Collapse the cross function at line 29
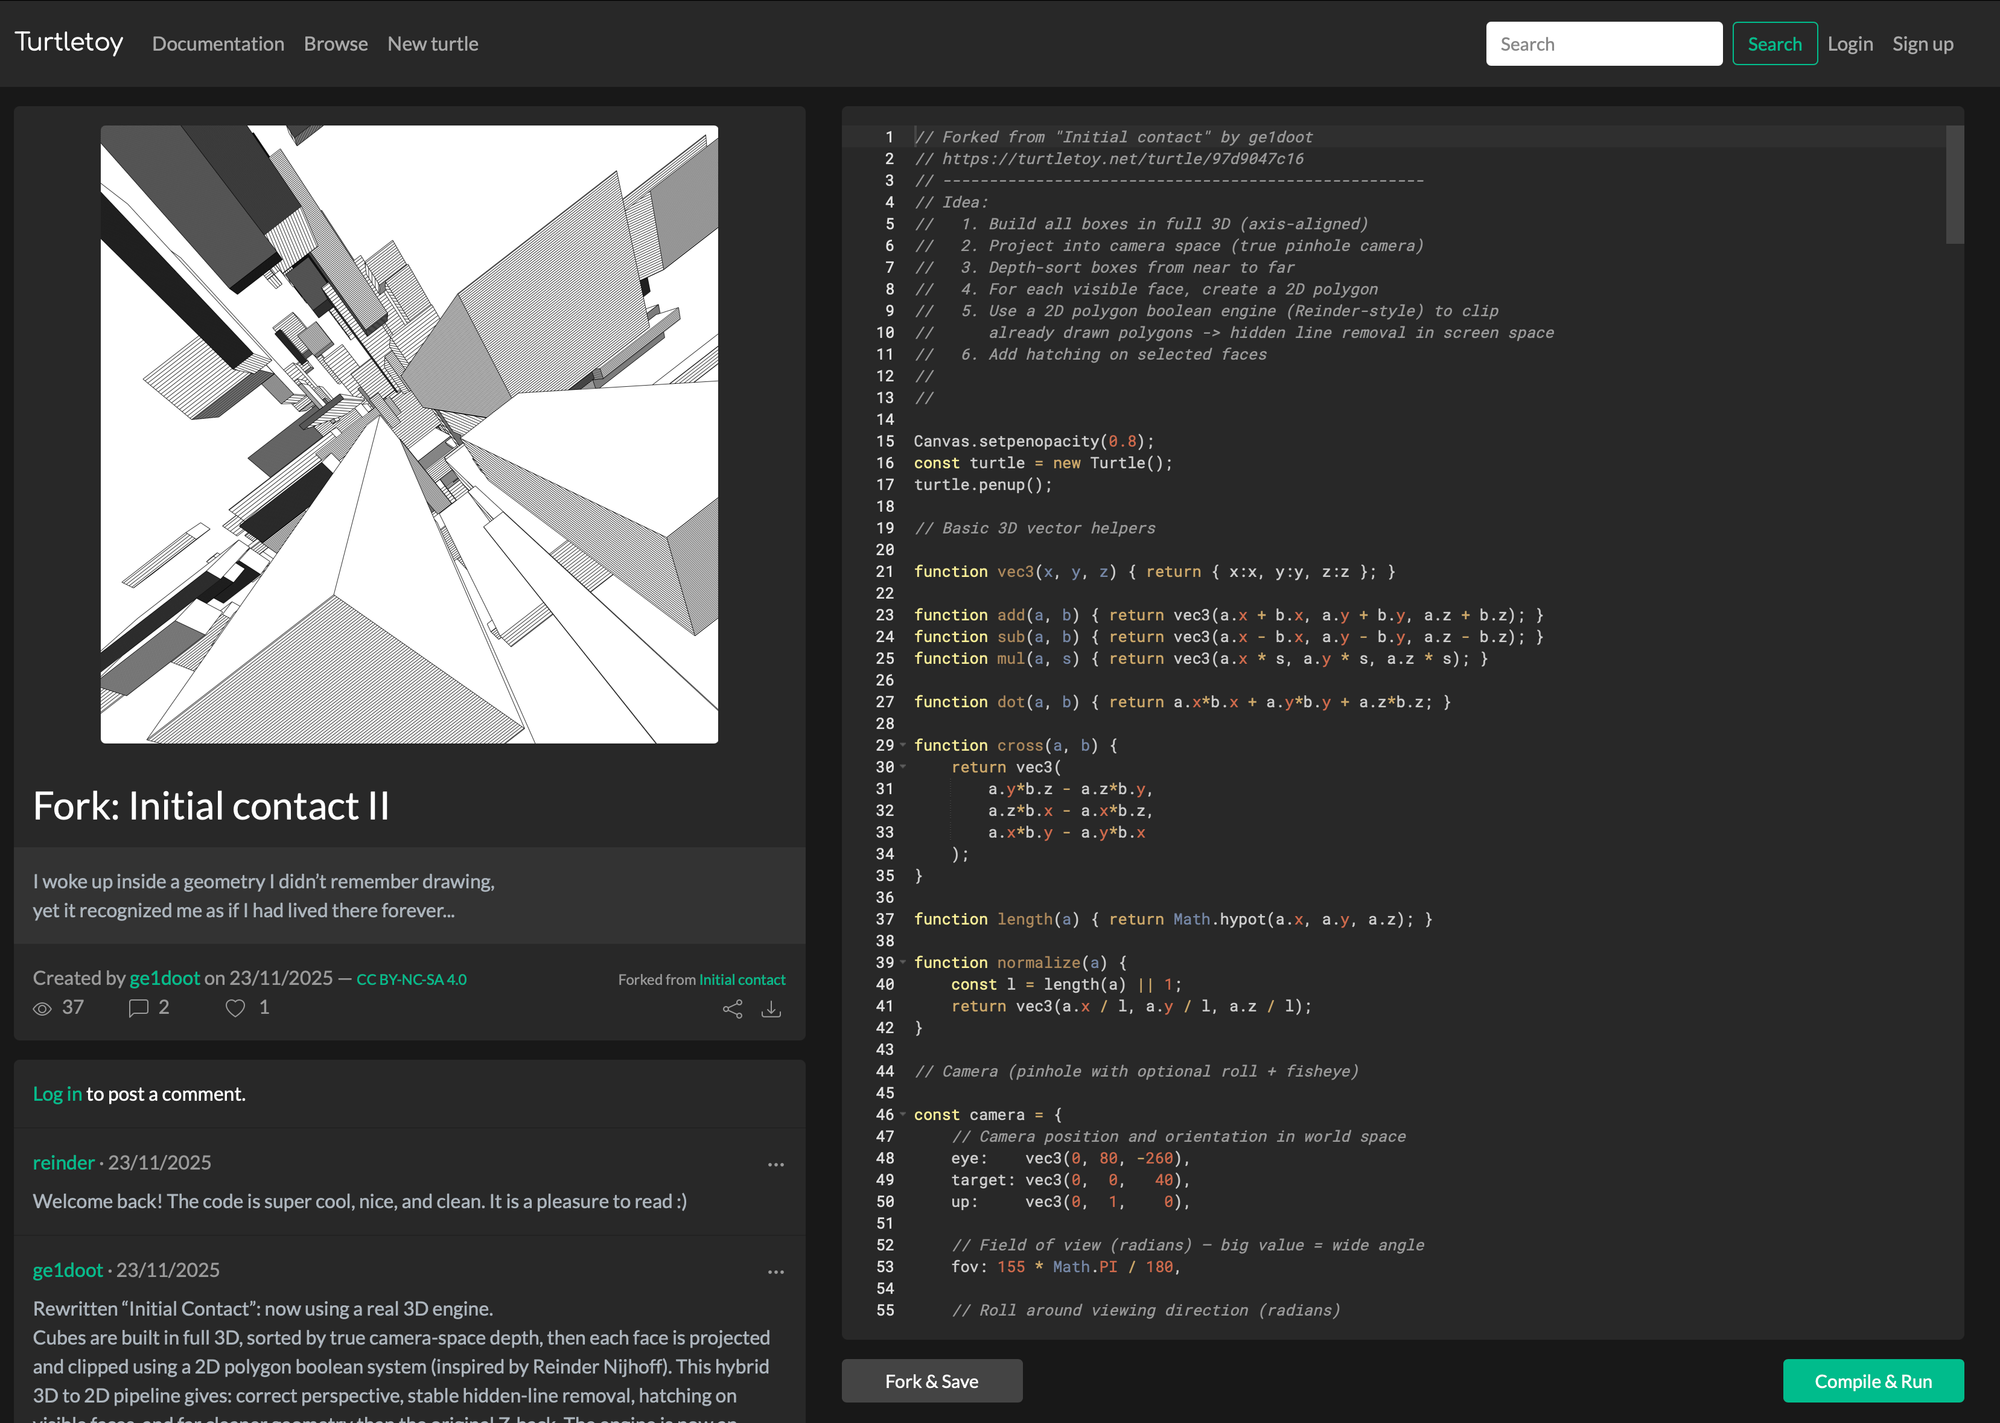Image resolution: width=2000 pixels, height=1423 pixels. click(903, 745)
